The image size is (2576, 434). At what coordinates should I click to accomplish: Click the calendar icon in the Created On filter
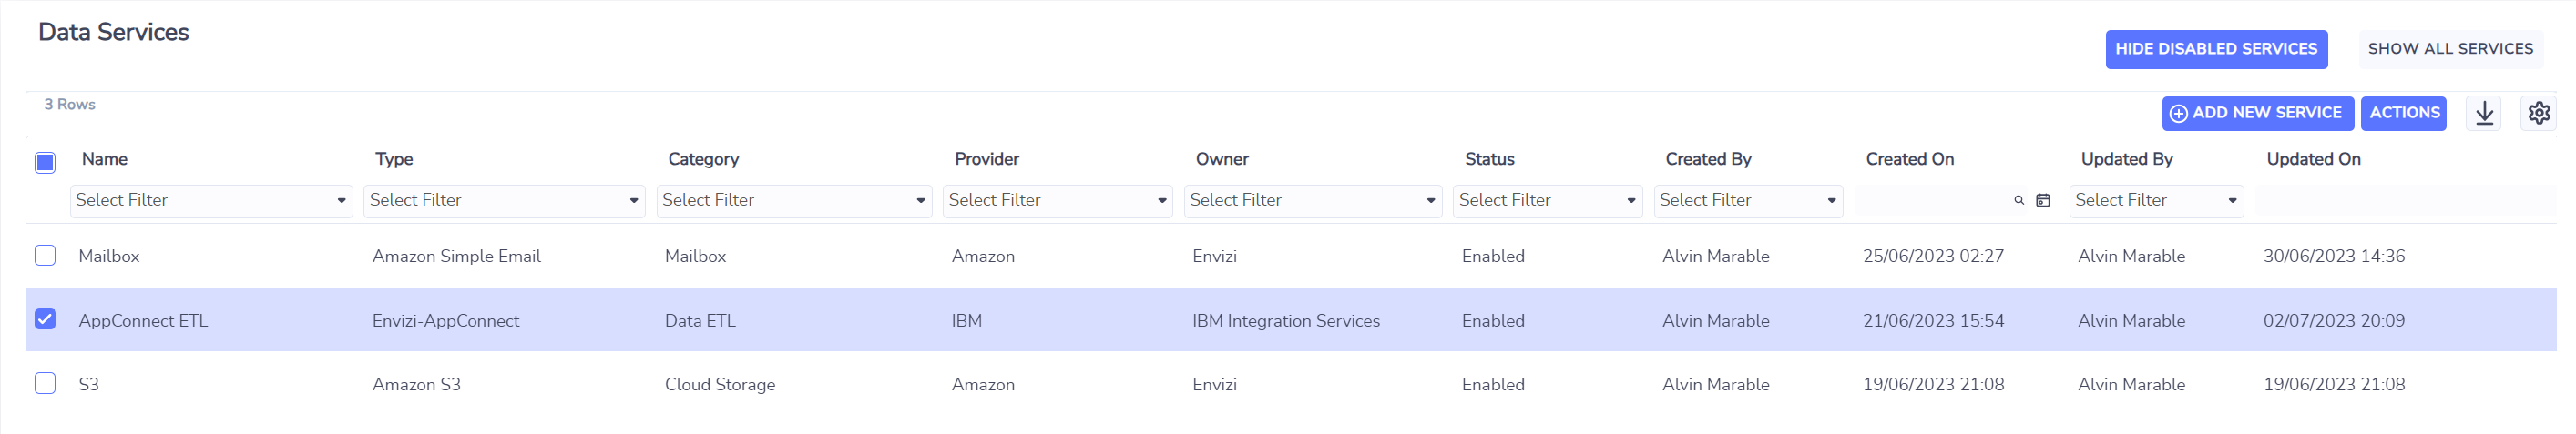(x=2043, y=201)
